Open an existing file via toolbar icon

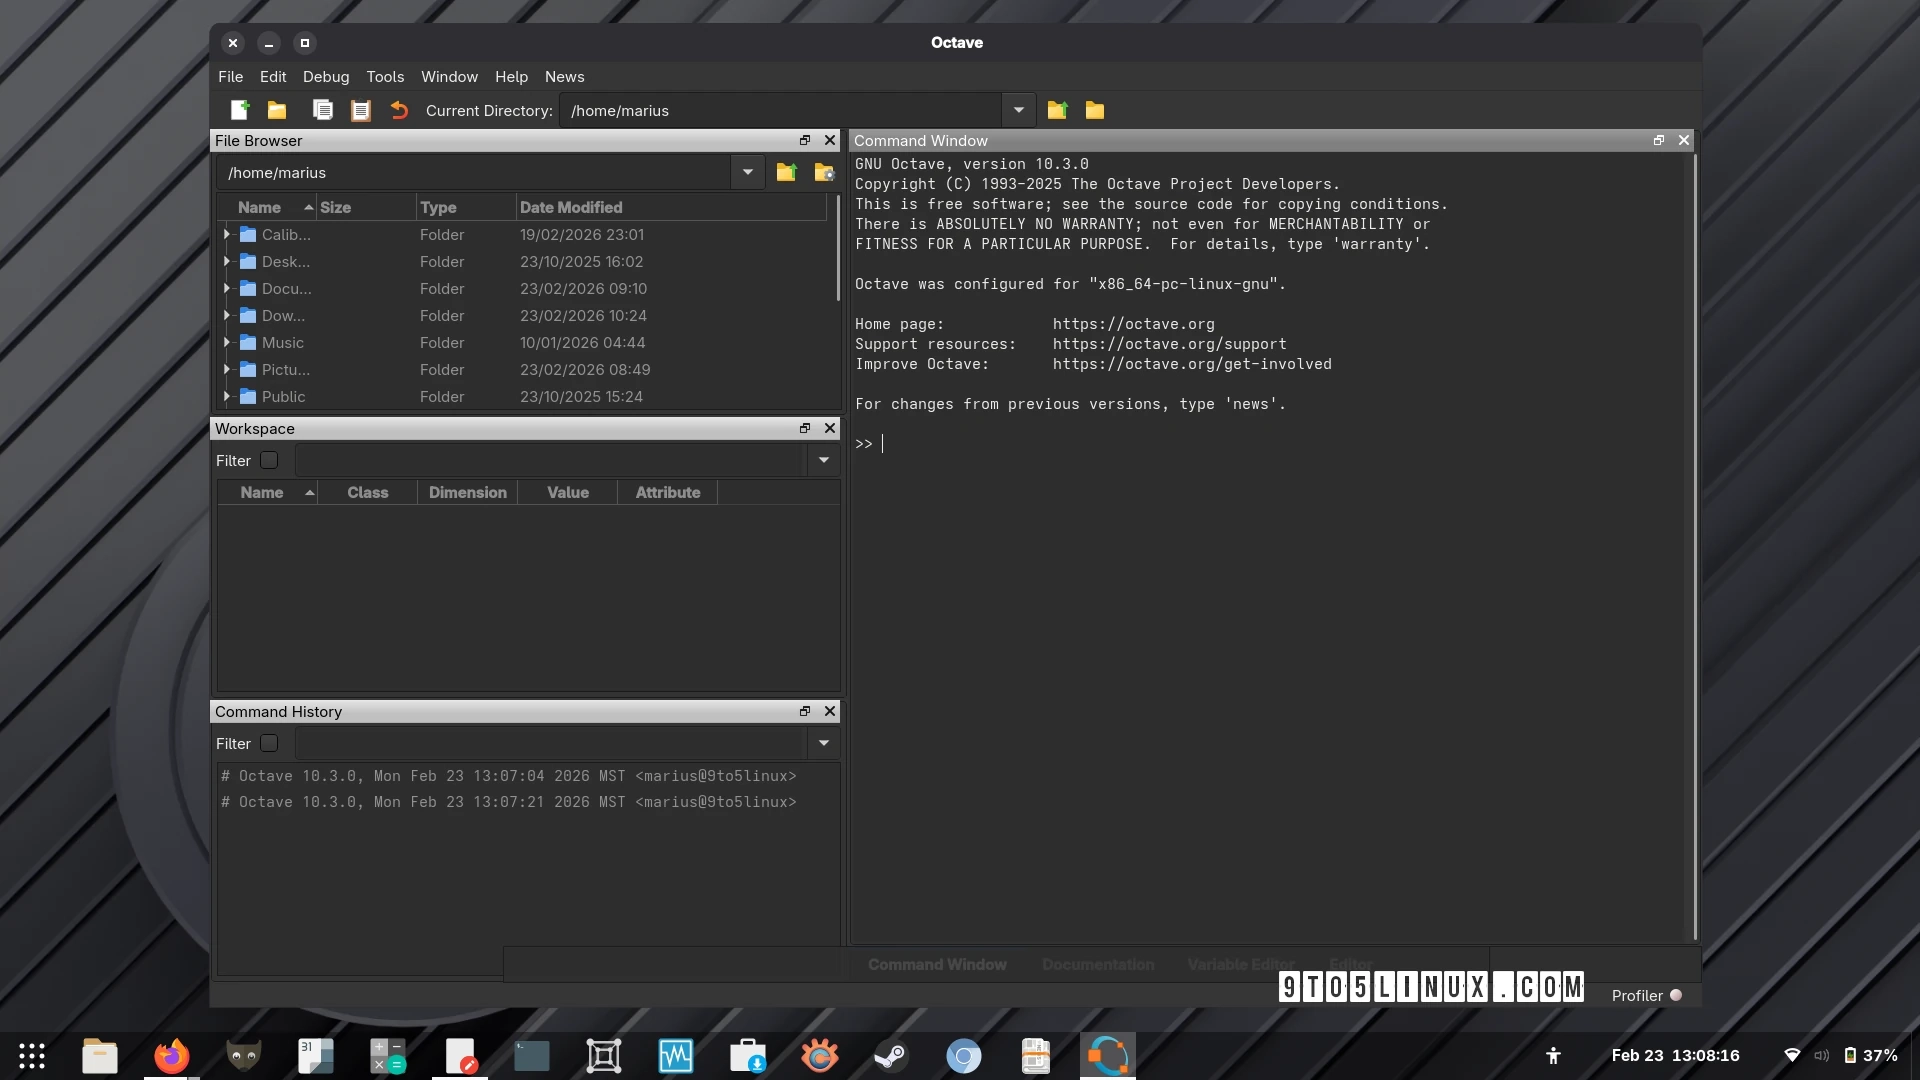pyautogui.click(x=277, y=110)
